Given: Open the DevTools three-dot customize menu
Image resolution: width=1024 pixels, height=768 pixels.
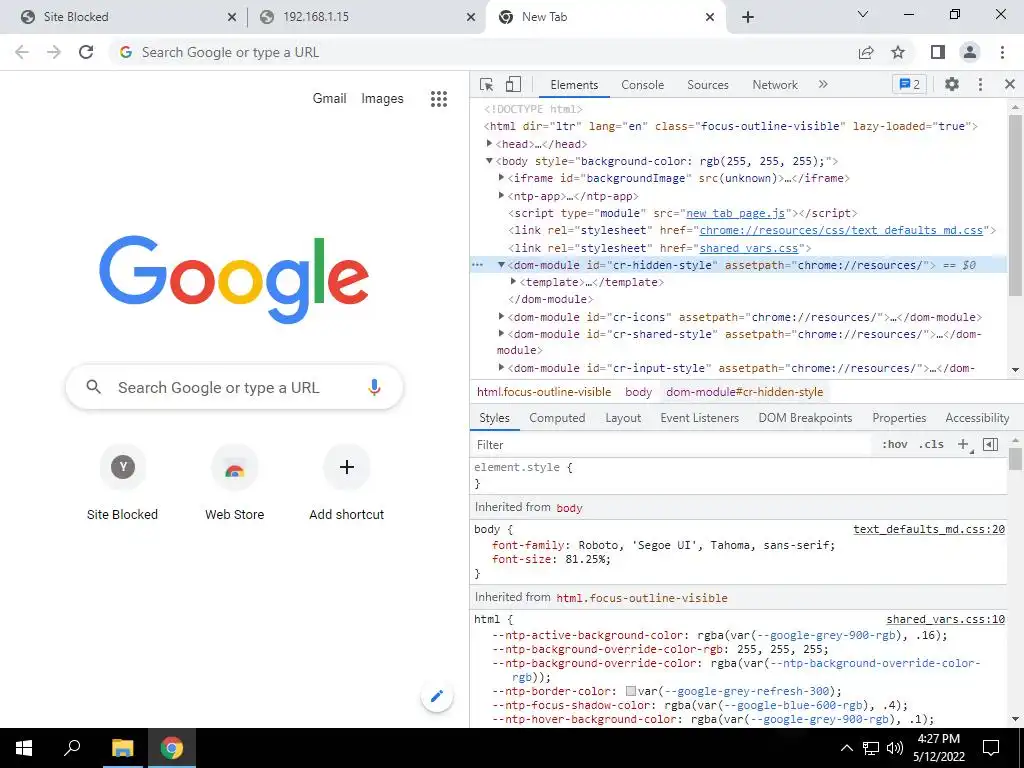Looking at the screenshot, I should pos(980,84).
